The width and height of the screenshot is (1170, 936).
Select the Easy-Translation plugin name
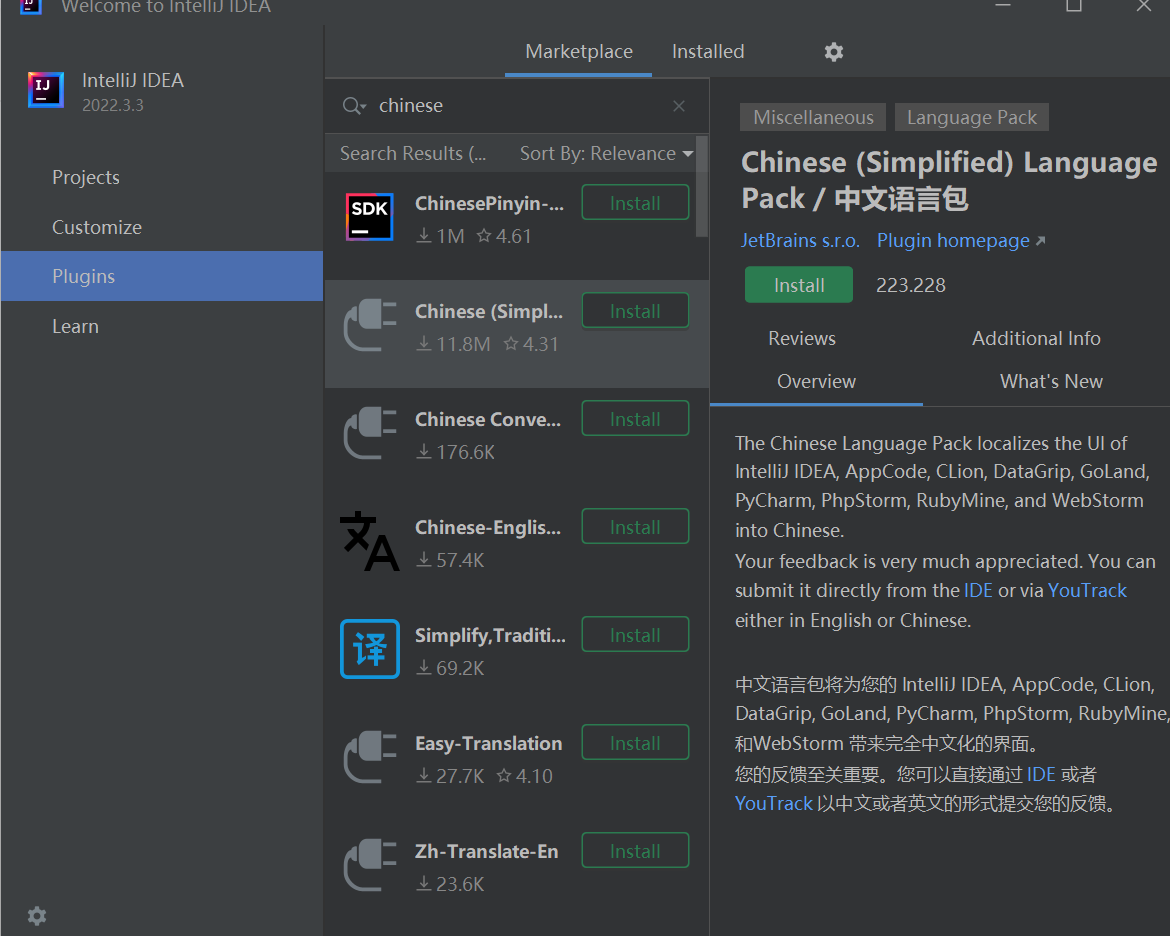(489, 743)
